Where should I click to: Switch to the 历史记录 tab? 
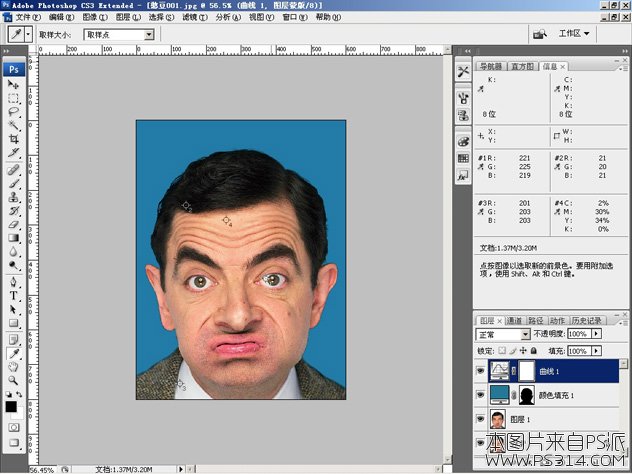(x=586, y=320)
